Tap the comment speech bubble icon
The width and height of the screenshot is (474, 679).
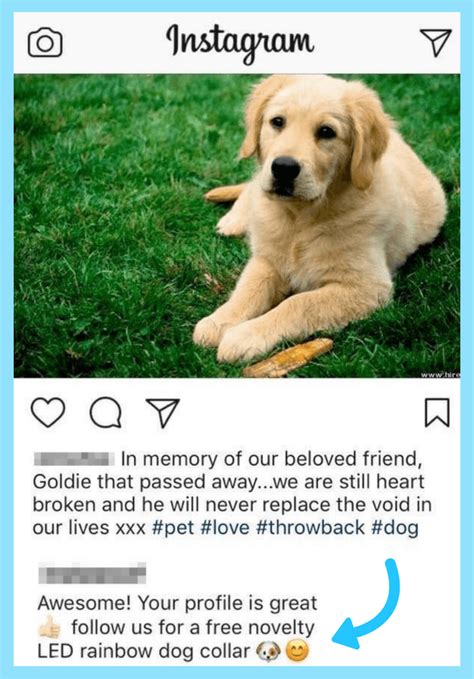click(106, 412)
